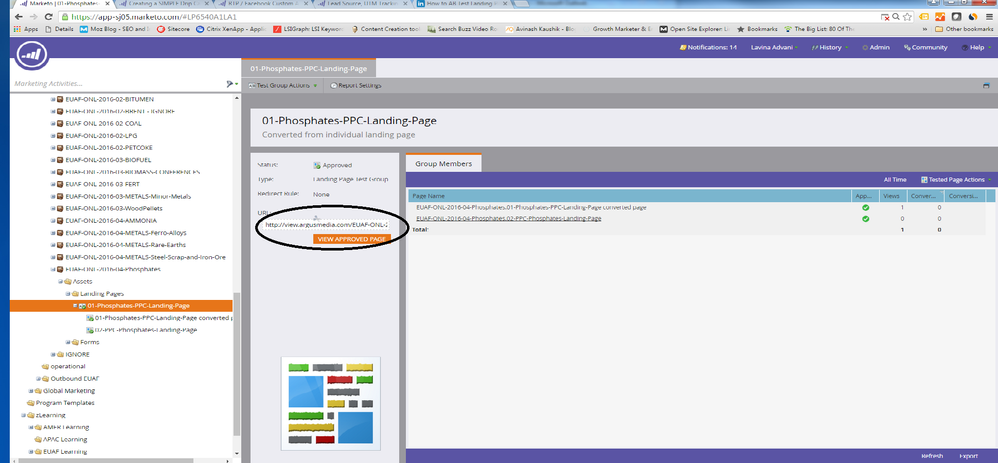Click the View Approved Page button
Screen dimensions: 998x463
350,240
